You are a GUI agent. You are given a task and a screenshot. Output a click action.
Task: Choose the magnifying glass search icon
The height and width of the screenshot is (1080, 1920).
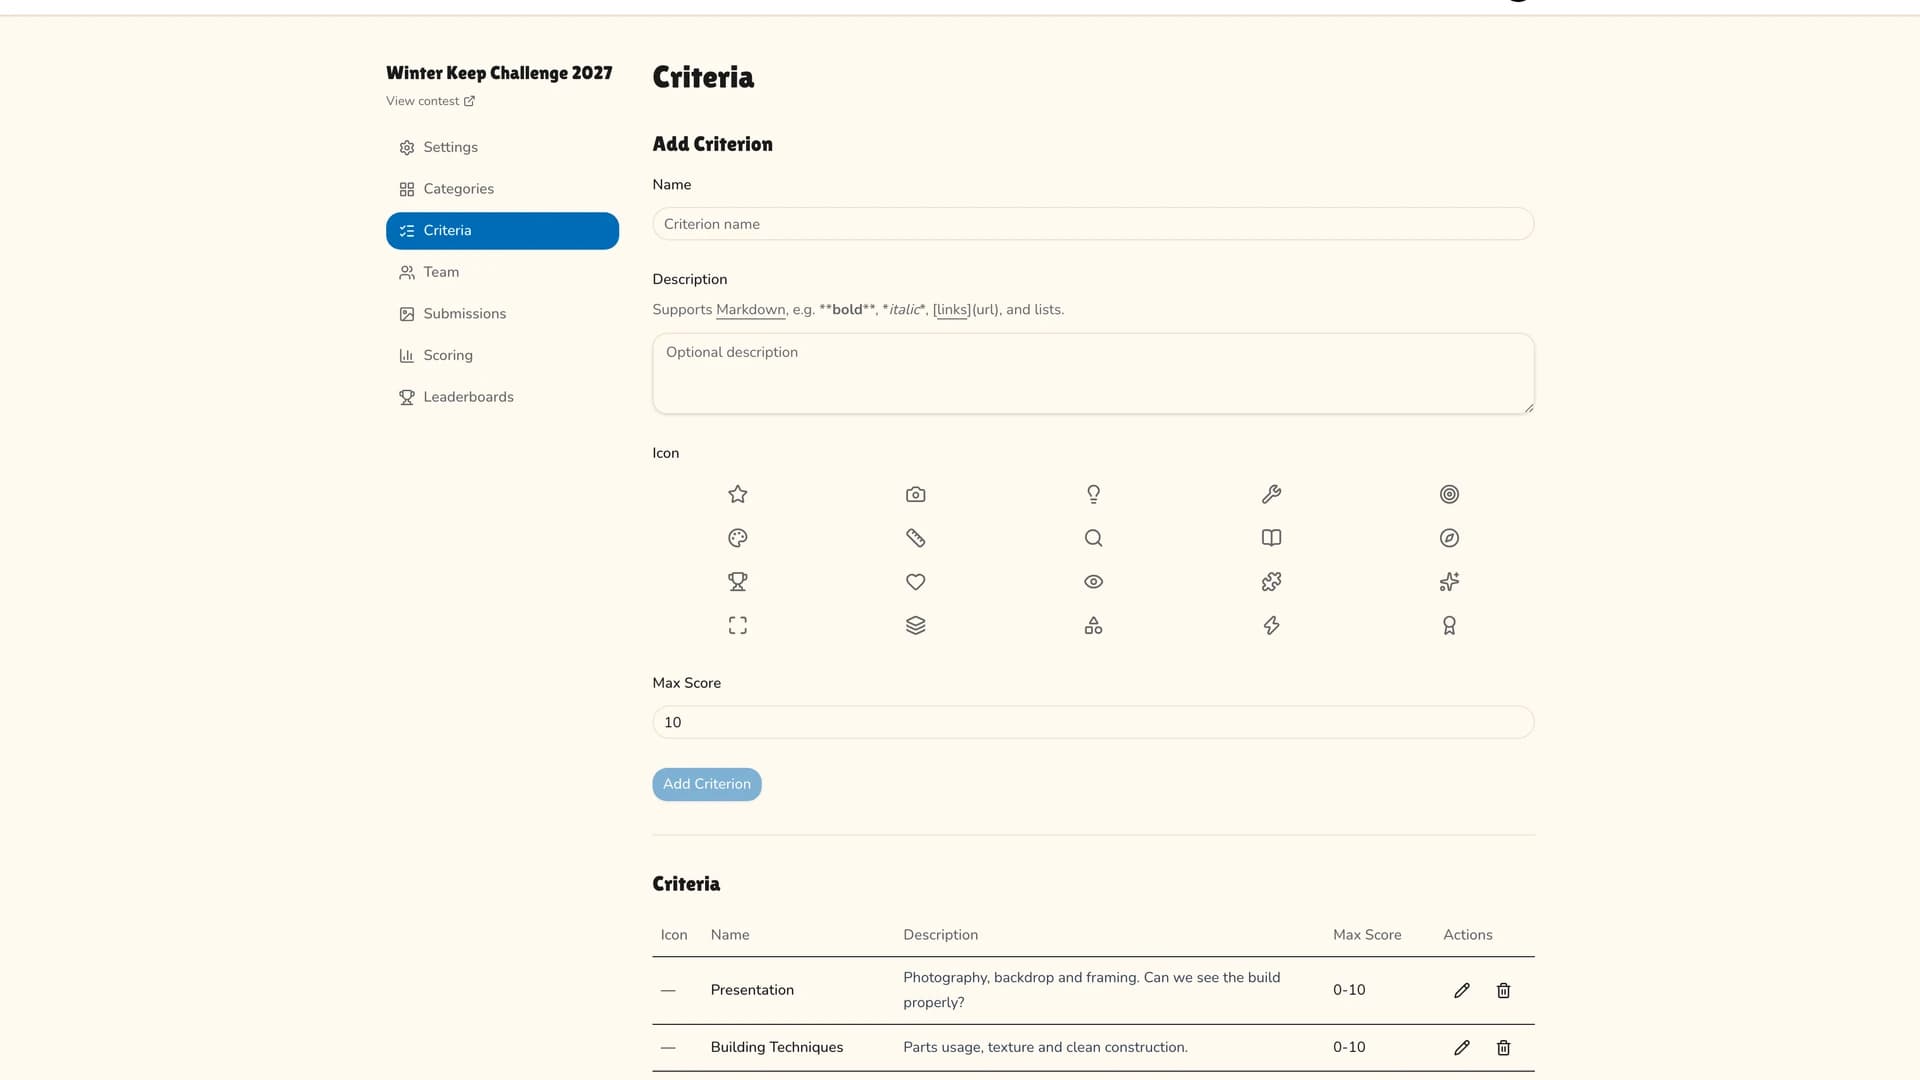(1093, 538)
